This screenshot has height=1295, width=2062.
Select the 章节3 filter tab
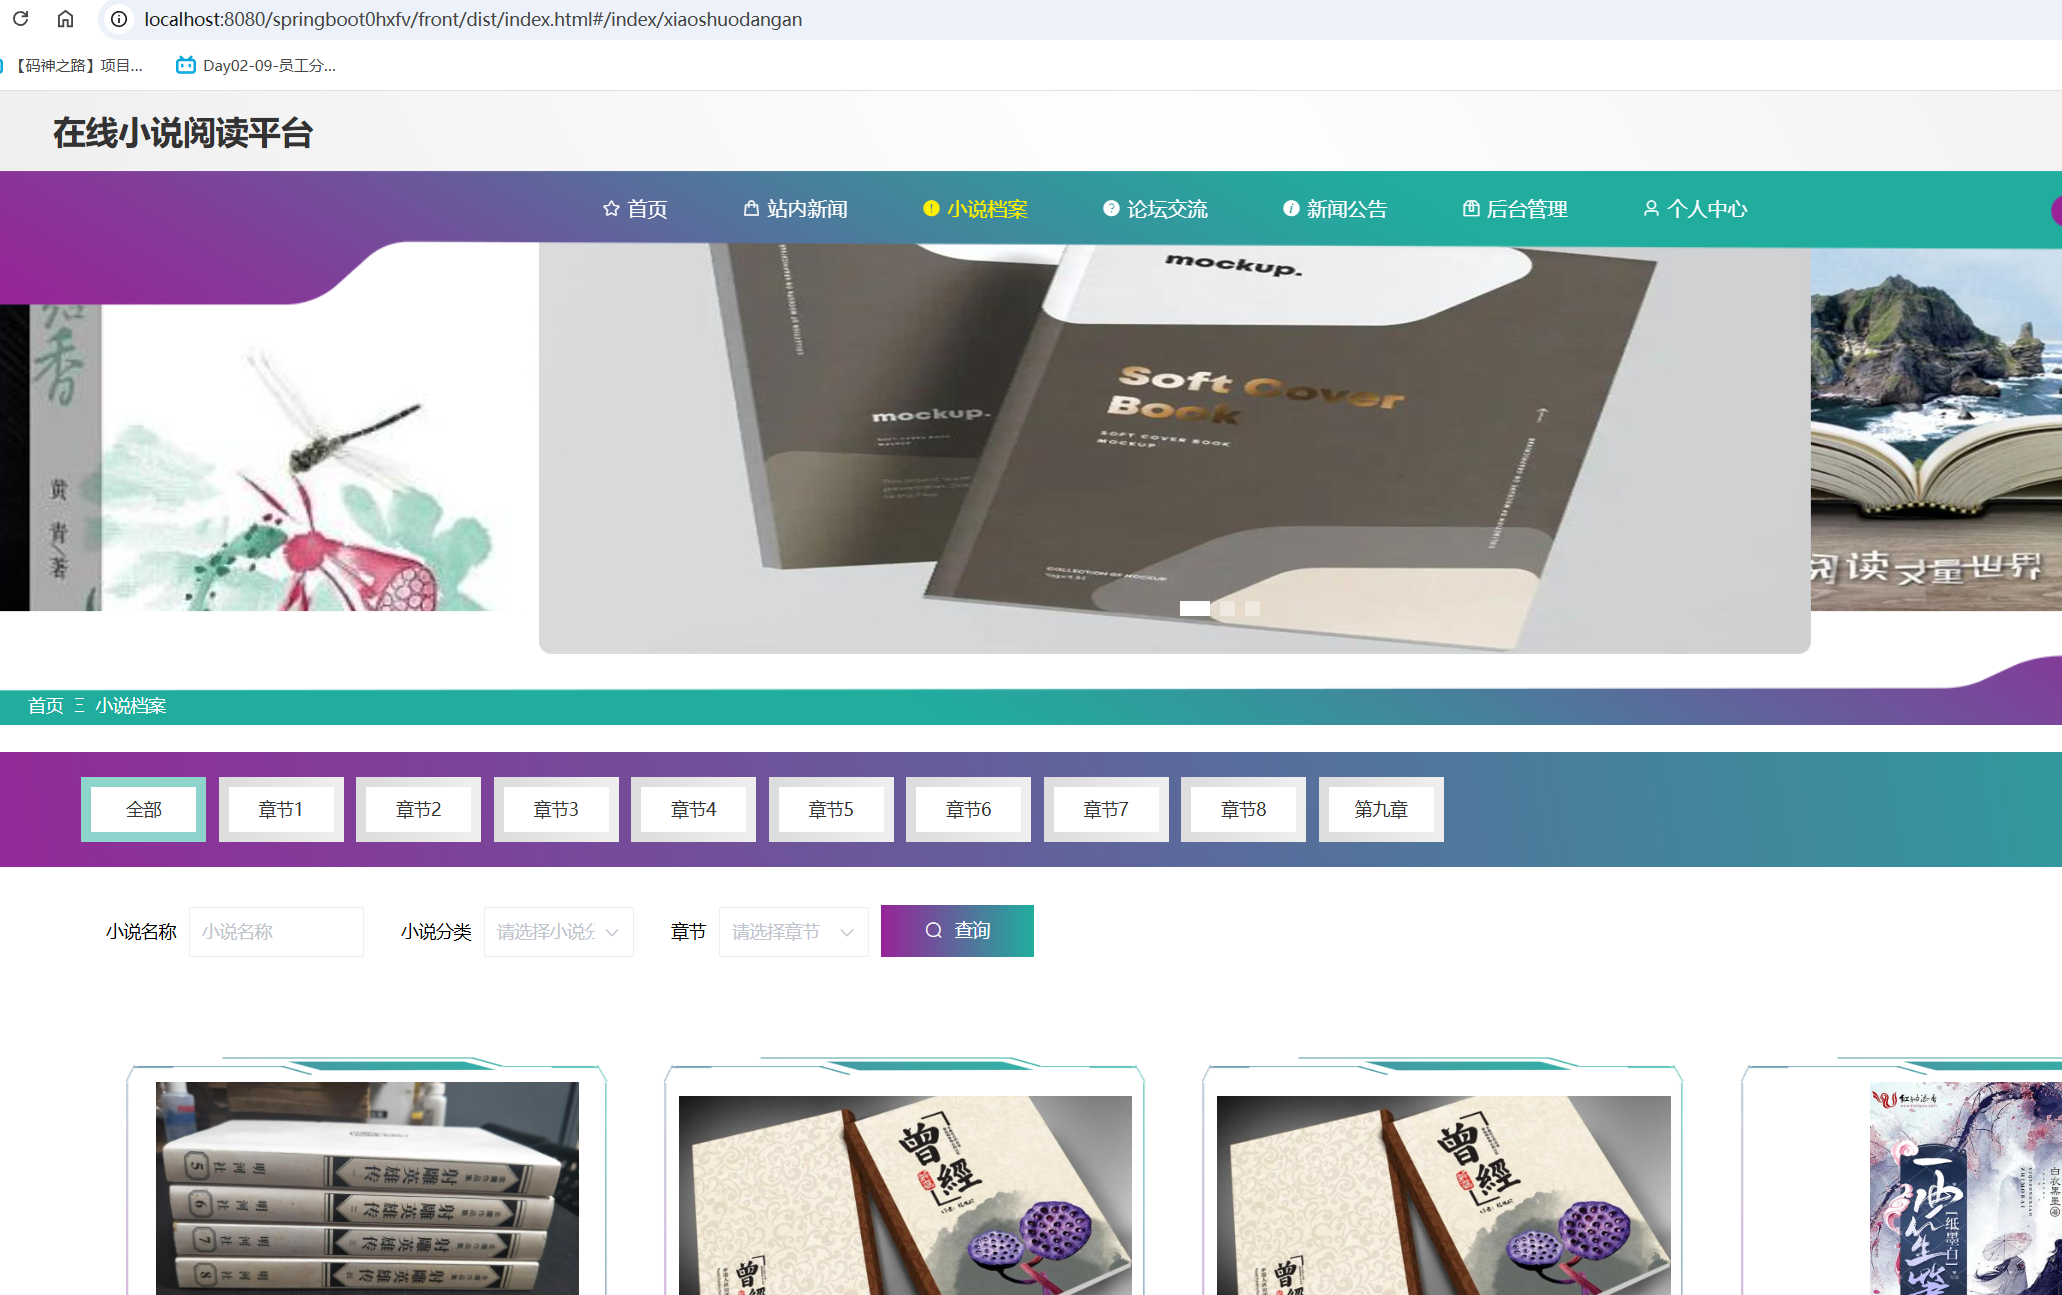[x=556, y=809]
